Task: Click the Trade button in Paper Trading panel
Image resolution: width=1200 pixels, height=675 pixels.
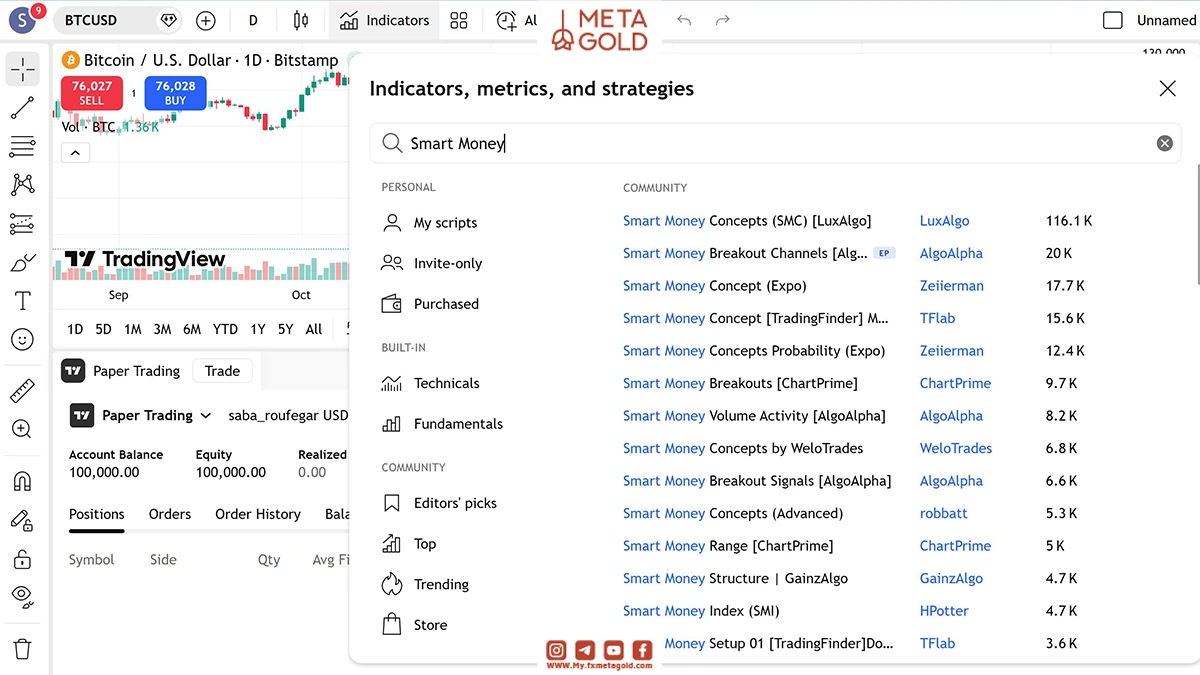Action: pyautogui.click(x=222, y=371)
